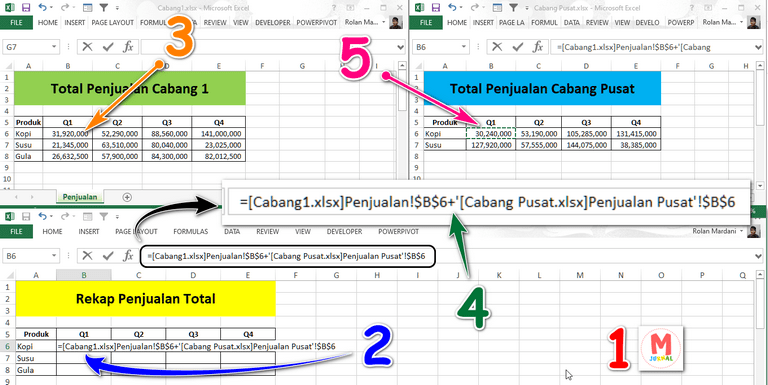The height and width of the screenshot is (385, 768).
Task: Open Customize Quick Access dropdown in Cabang Pusat
Action: pyautogui.click(x=528, y=8)
